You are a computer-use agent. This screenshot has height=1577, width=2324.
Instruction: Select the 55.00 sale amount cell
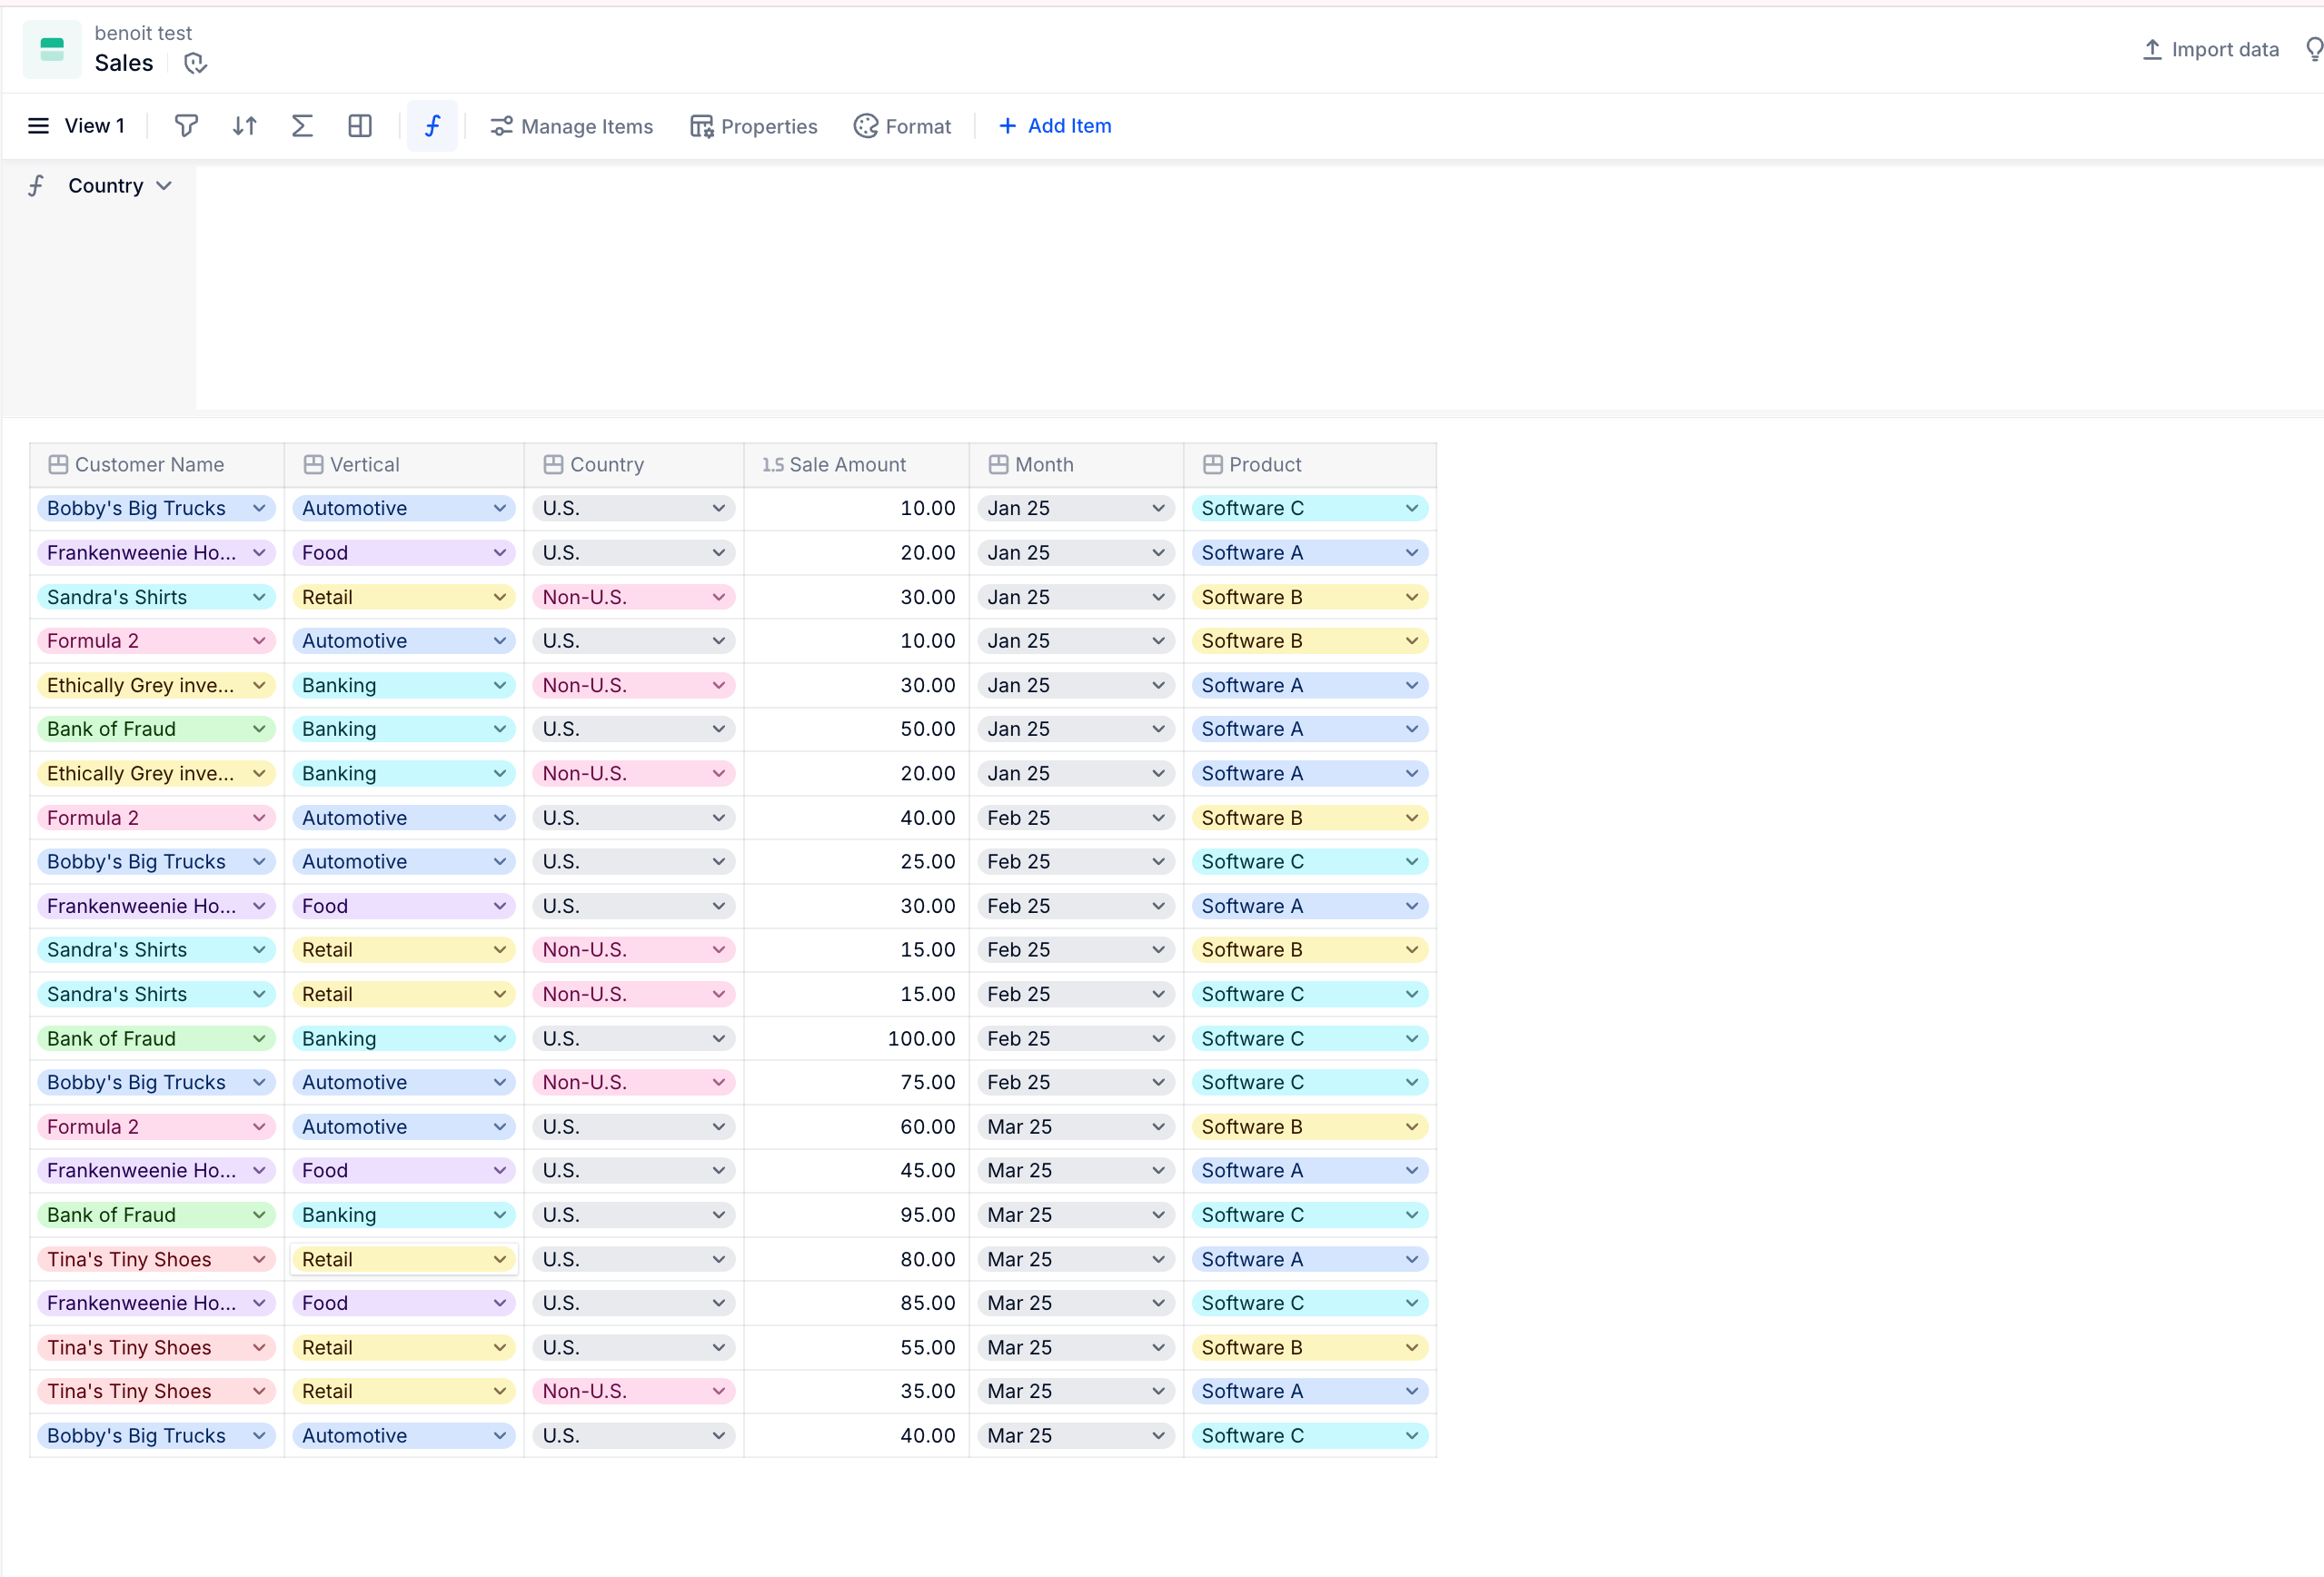click(x=856, y=1348)
